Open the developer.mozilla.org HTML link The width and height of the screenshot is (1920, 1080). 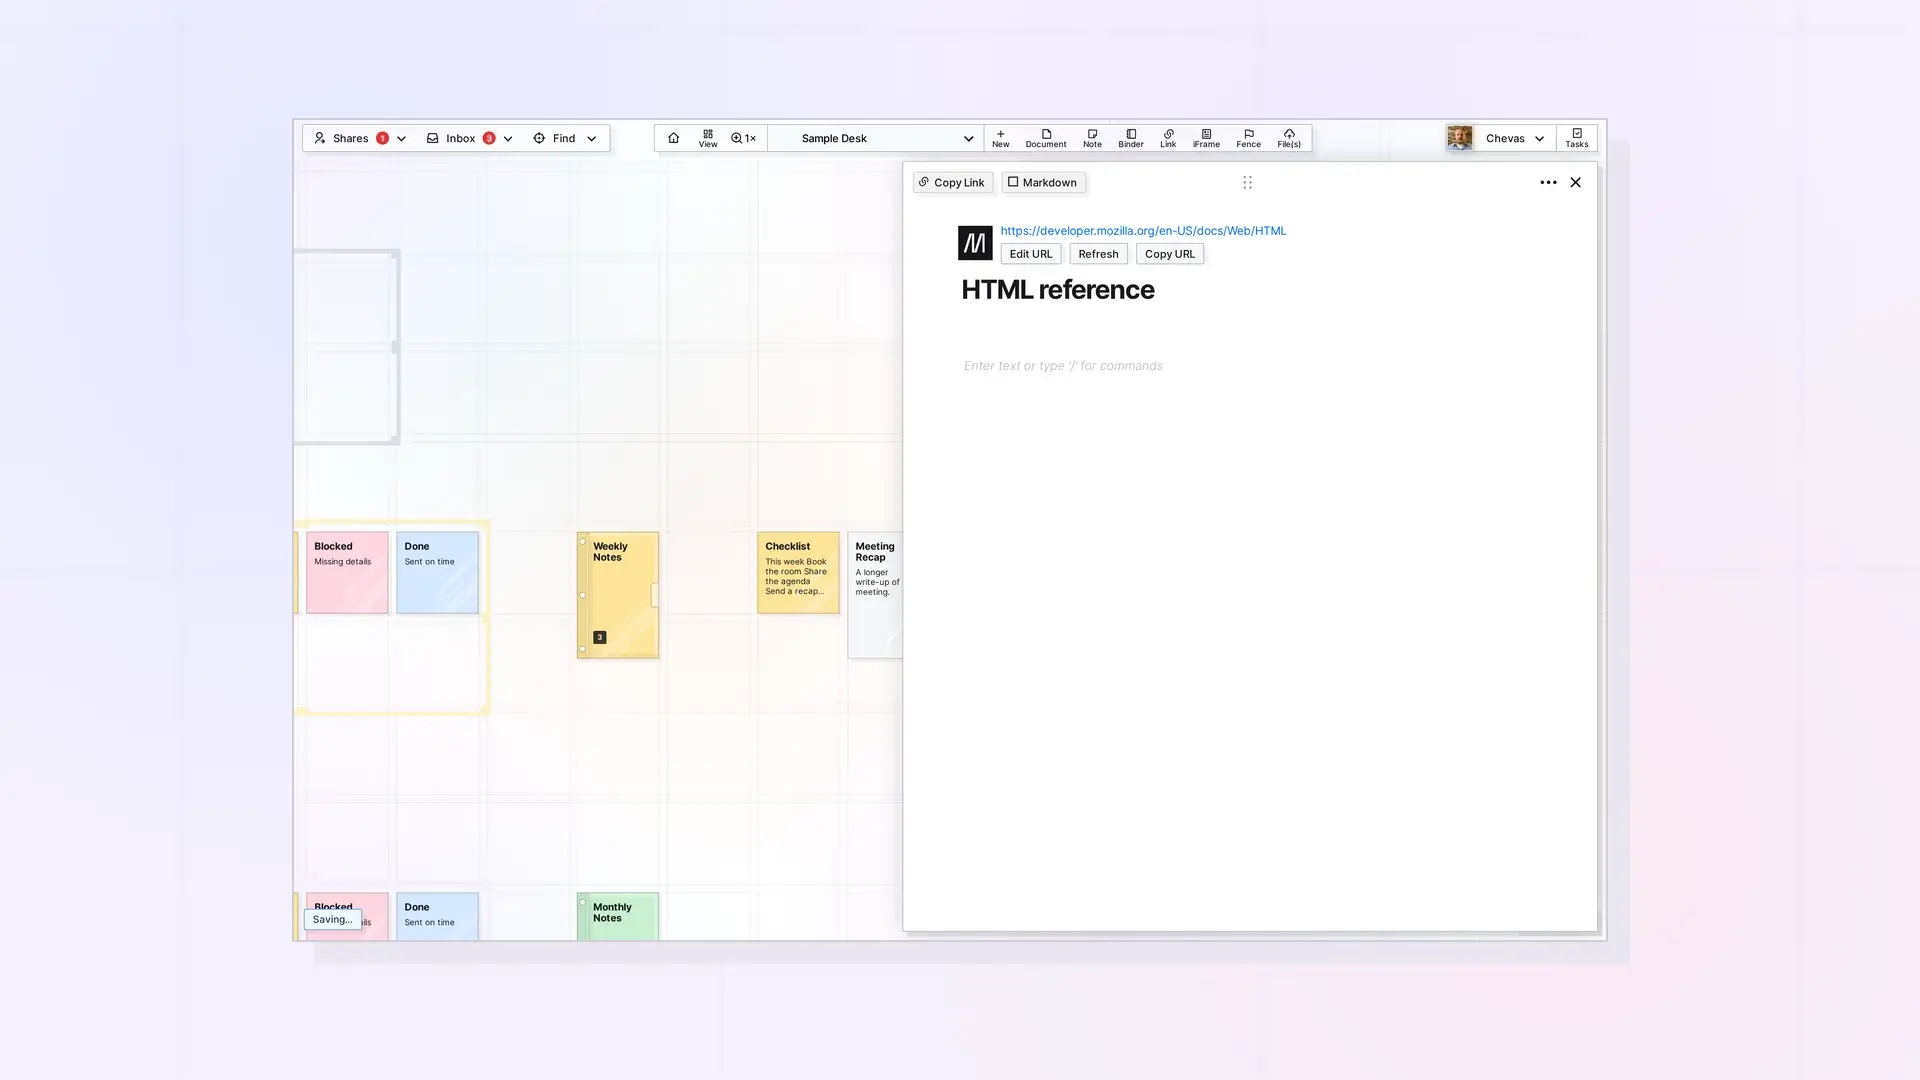(1143, 231)
